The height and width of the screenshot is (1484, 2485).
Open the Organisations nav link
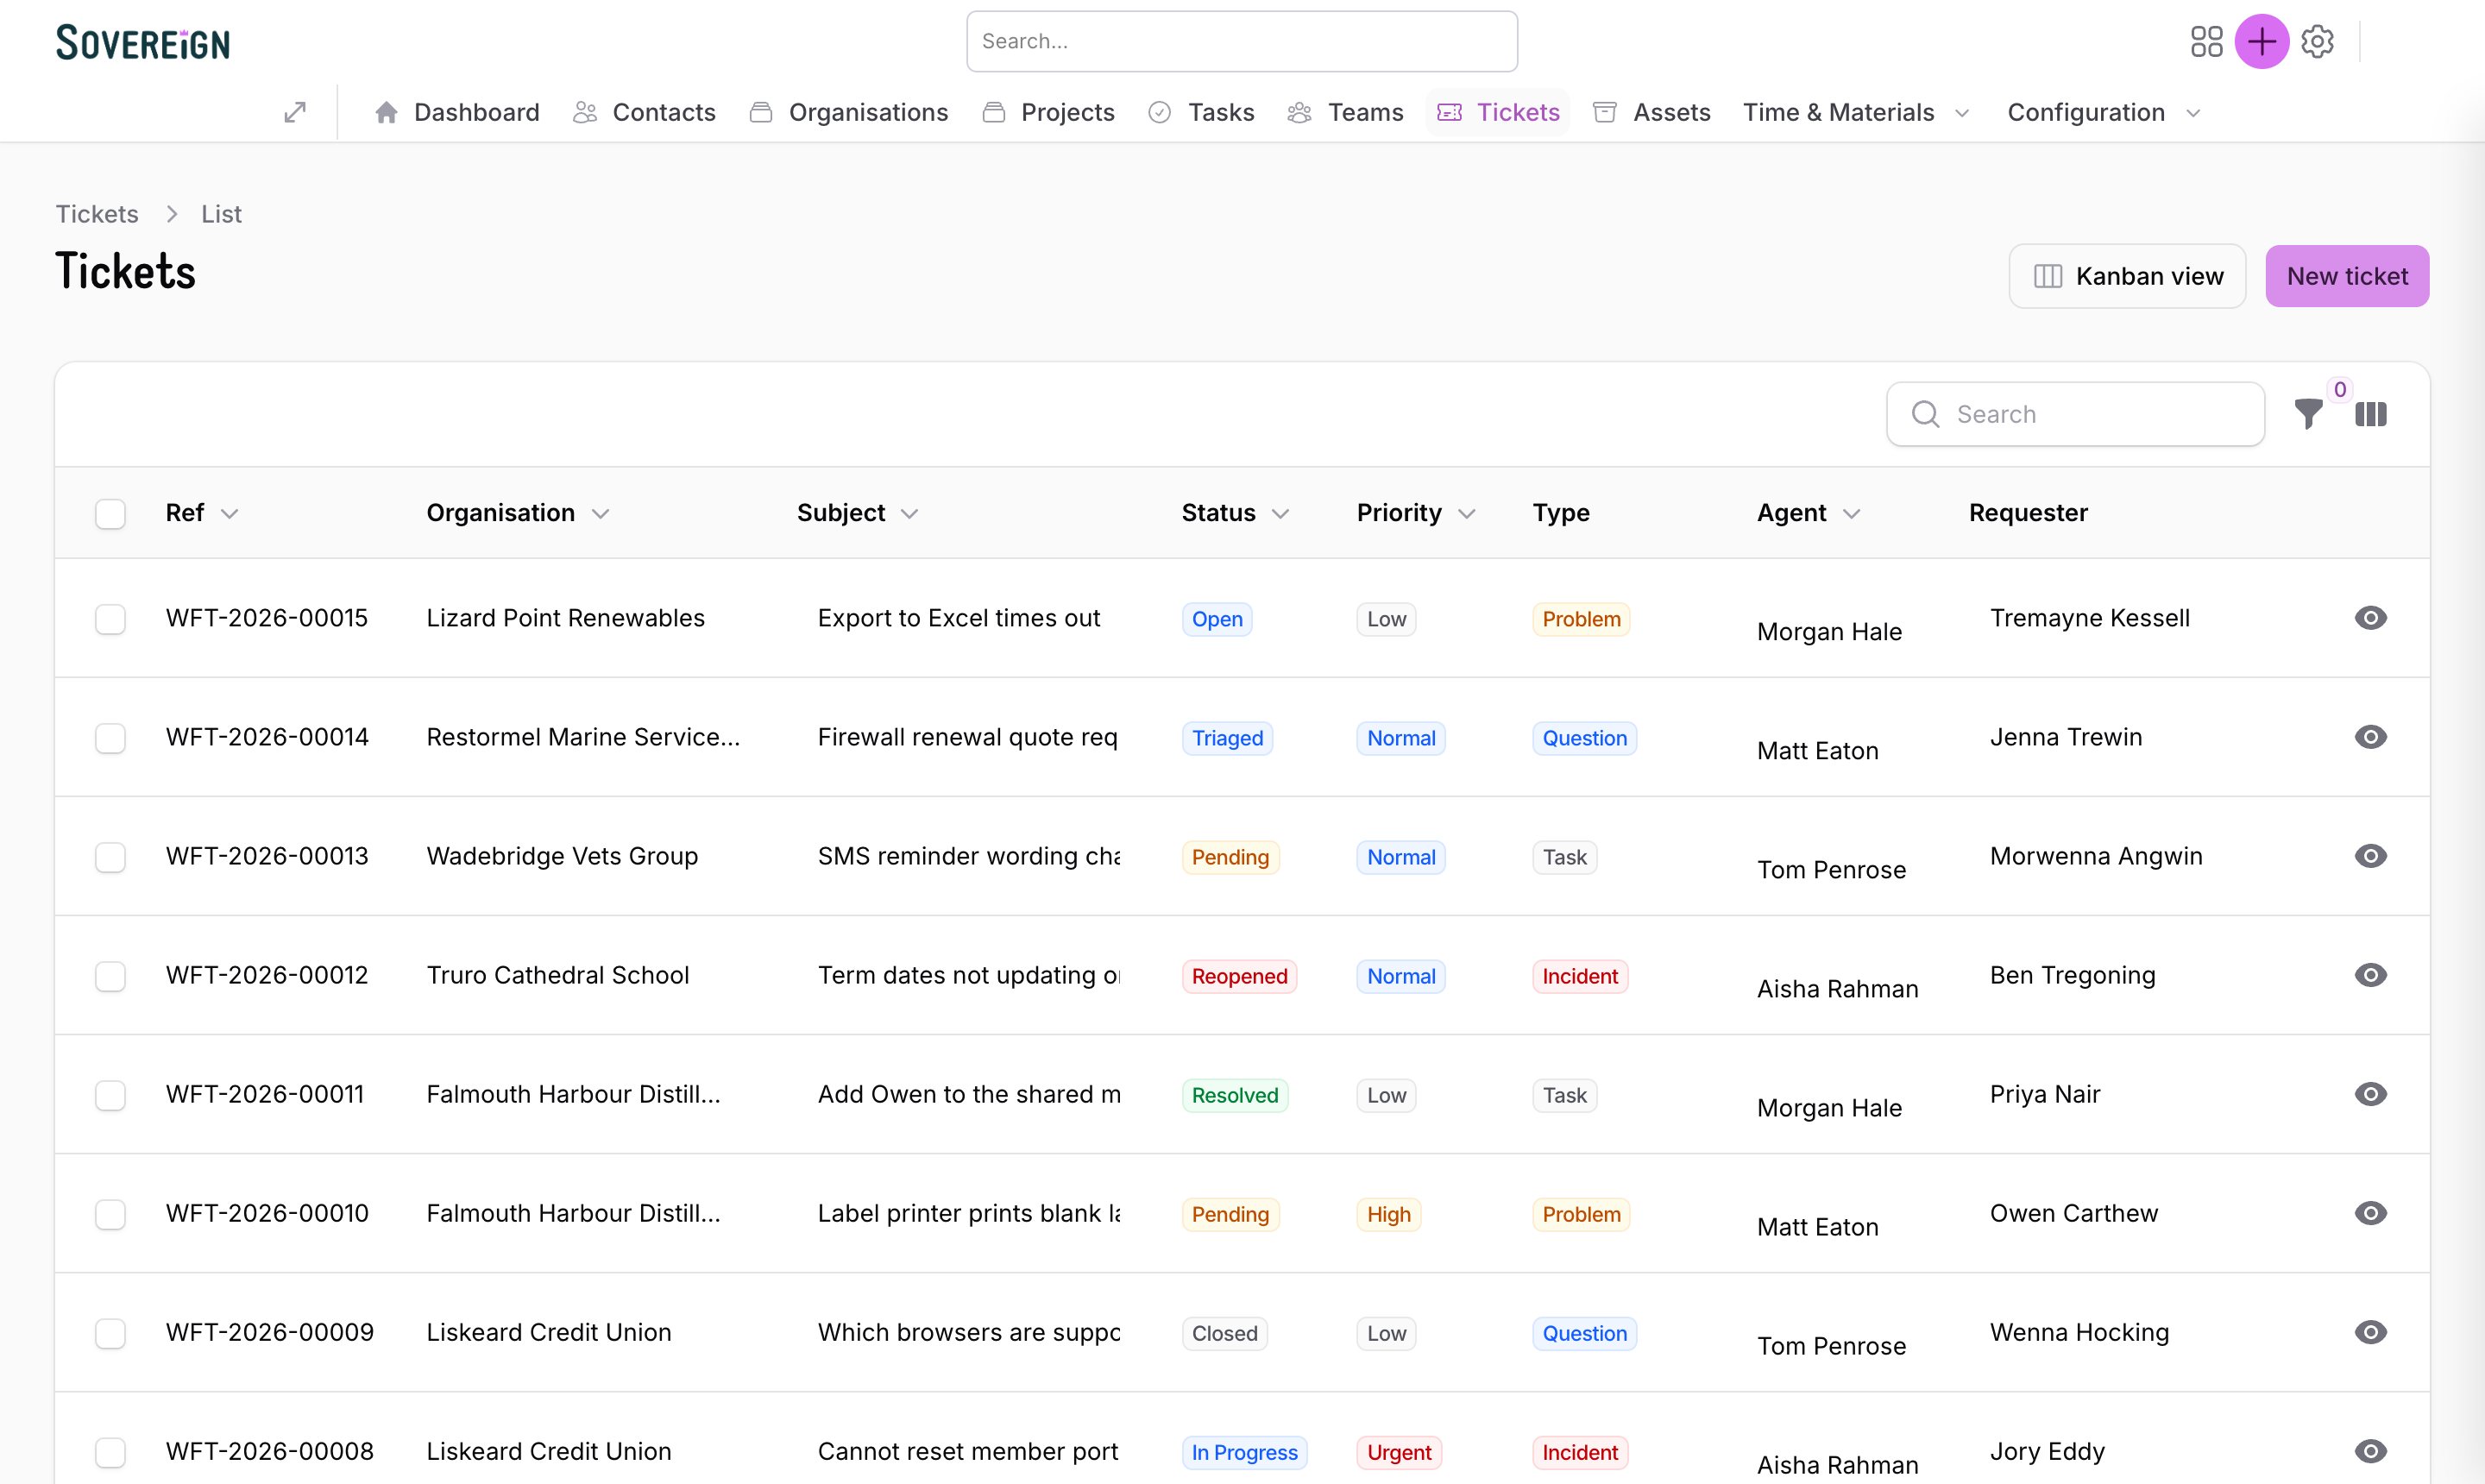[848, 112]
